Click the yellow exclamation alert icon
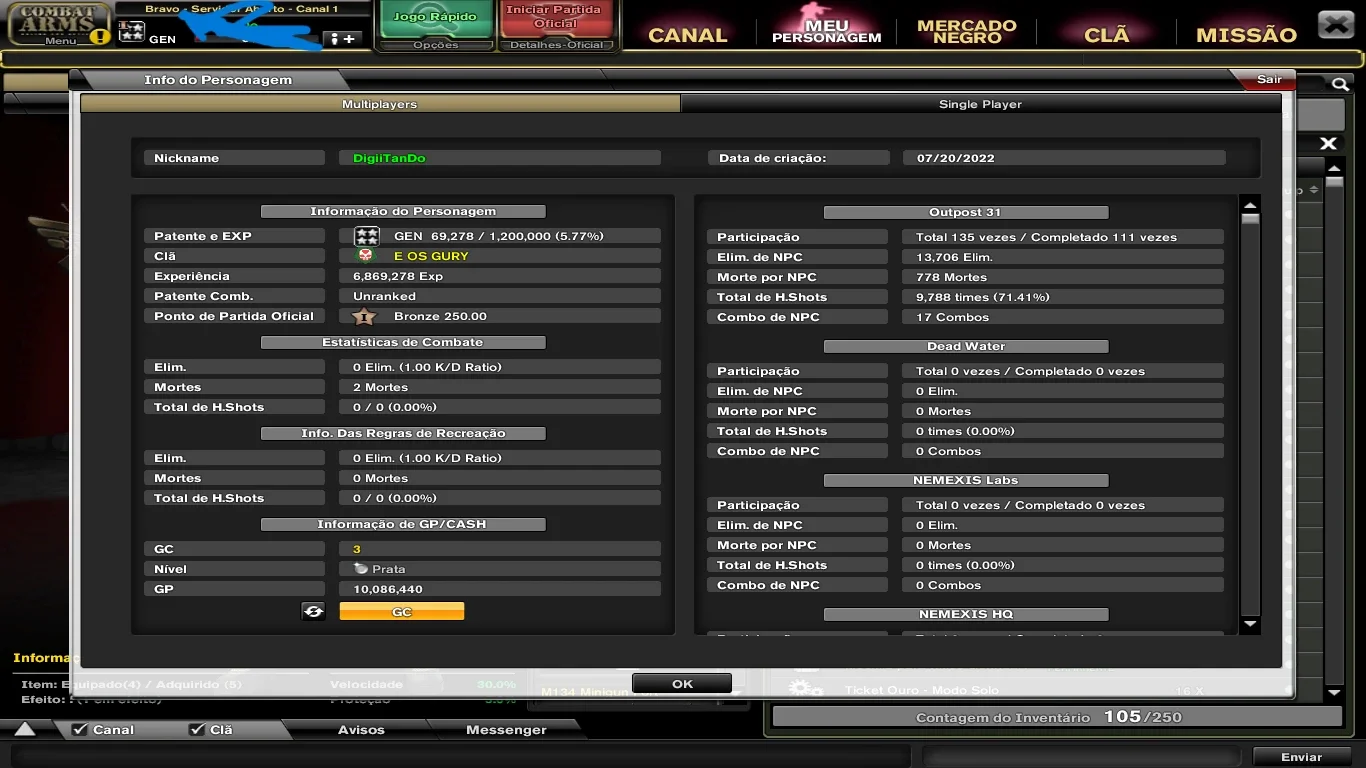 (99, 37)
